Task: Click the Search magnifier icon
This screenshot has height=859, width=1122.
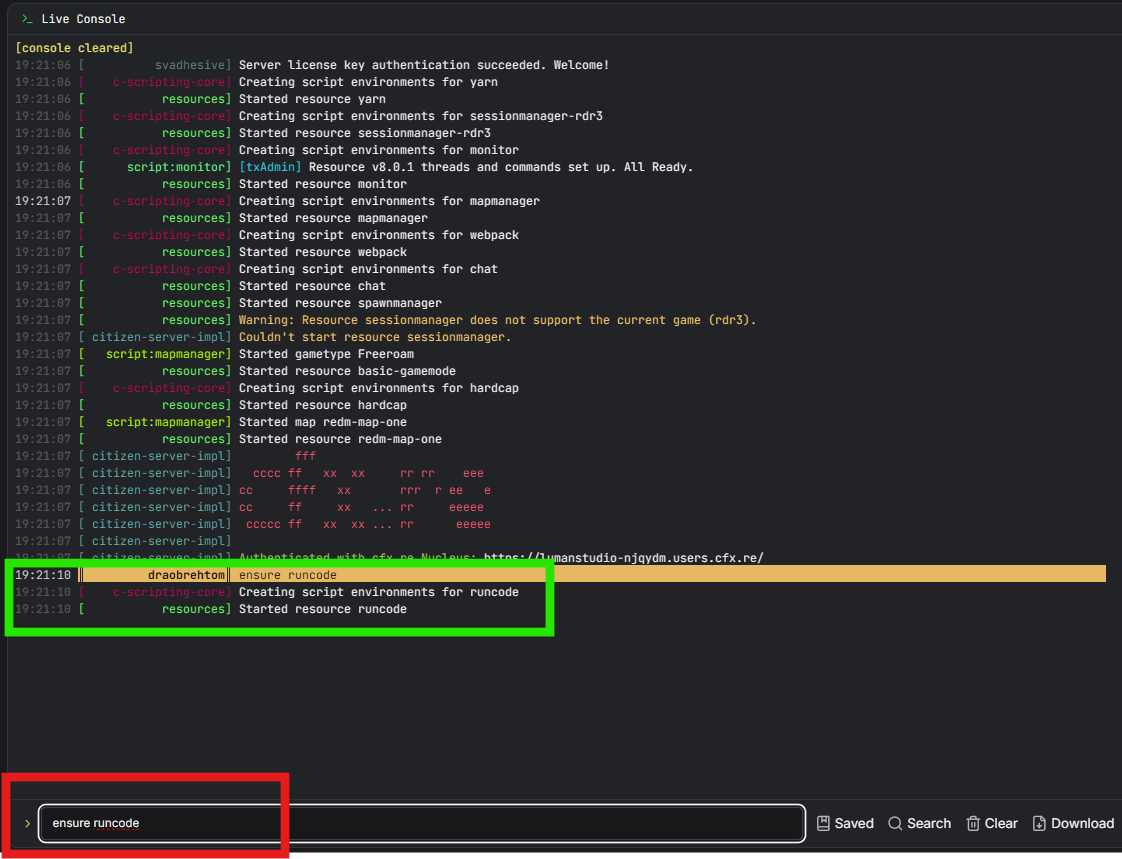Action: [x=895, y=823]
